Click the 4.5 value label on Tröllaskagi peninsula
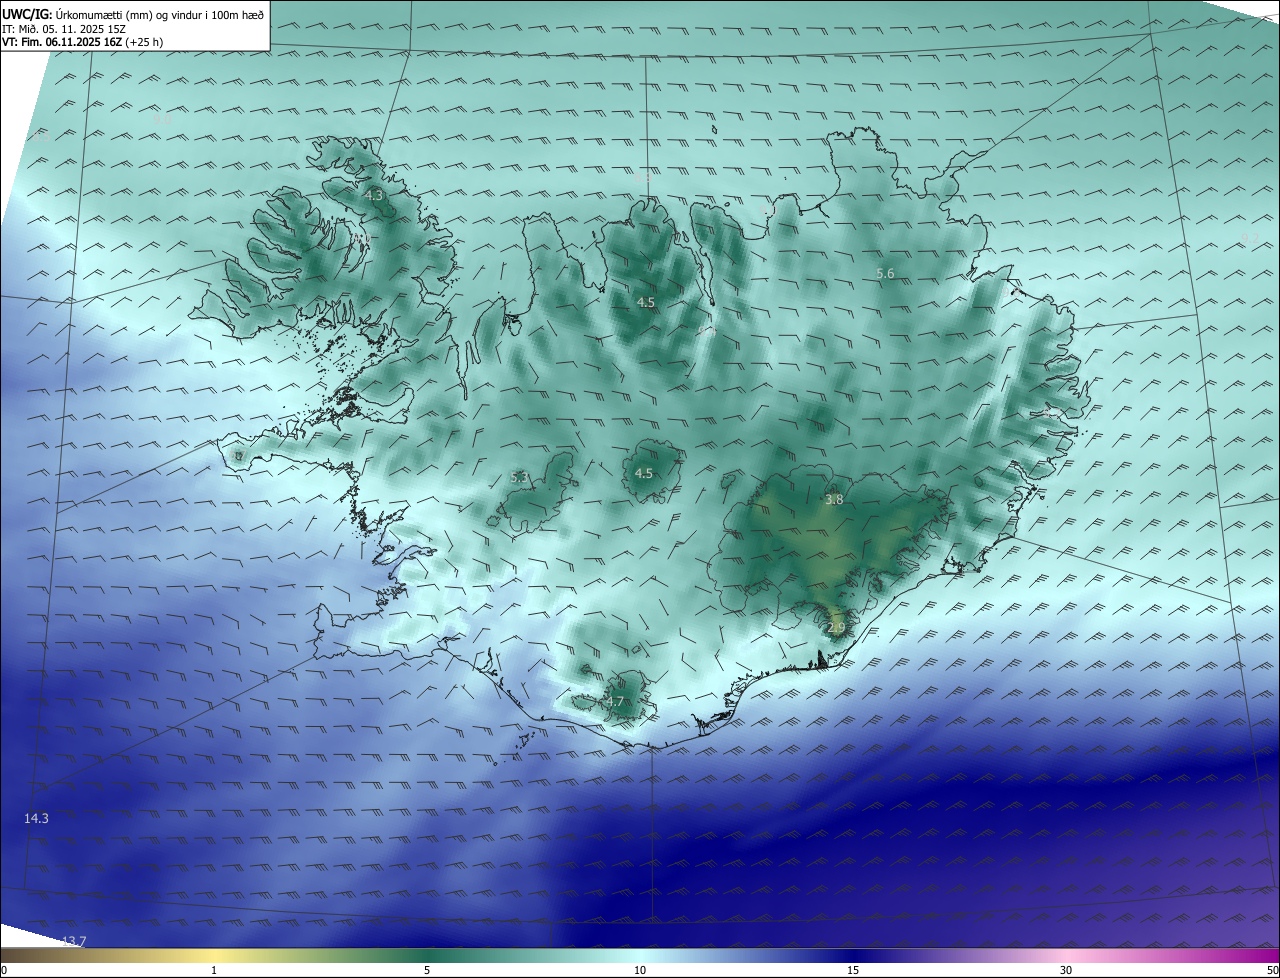1280x978 pixels. (x=646, y=302)
